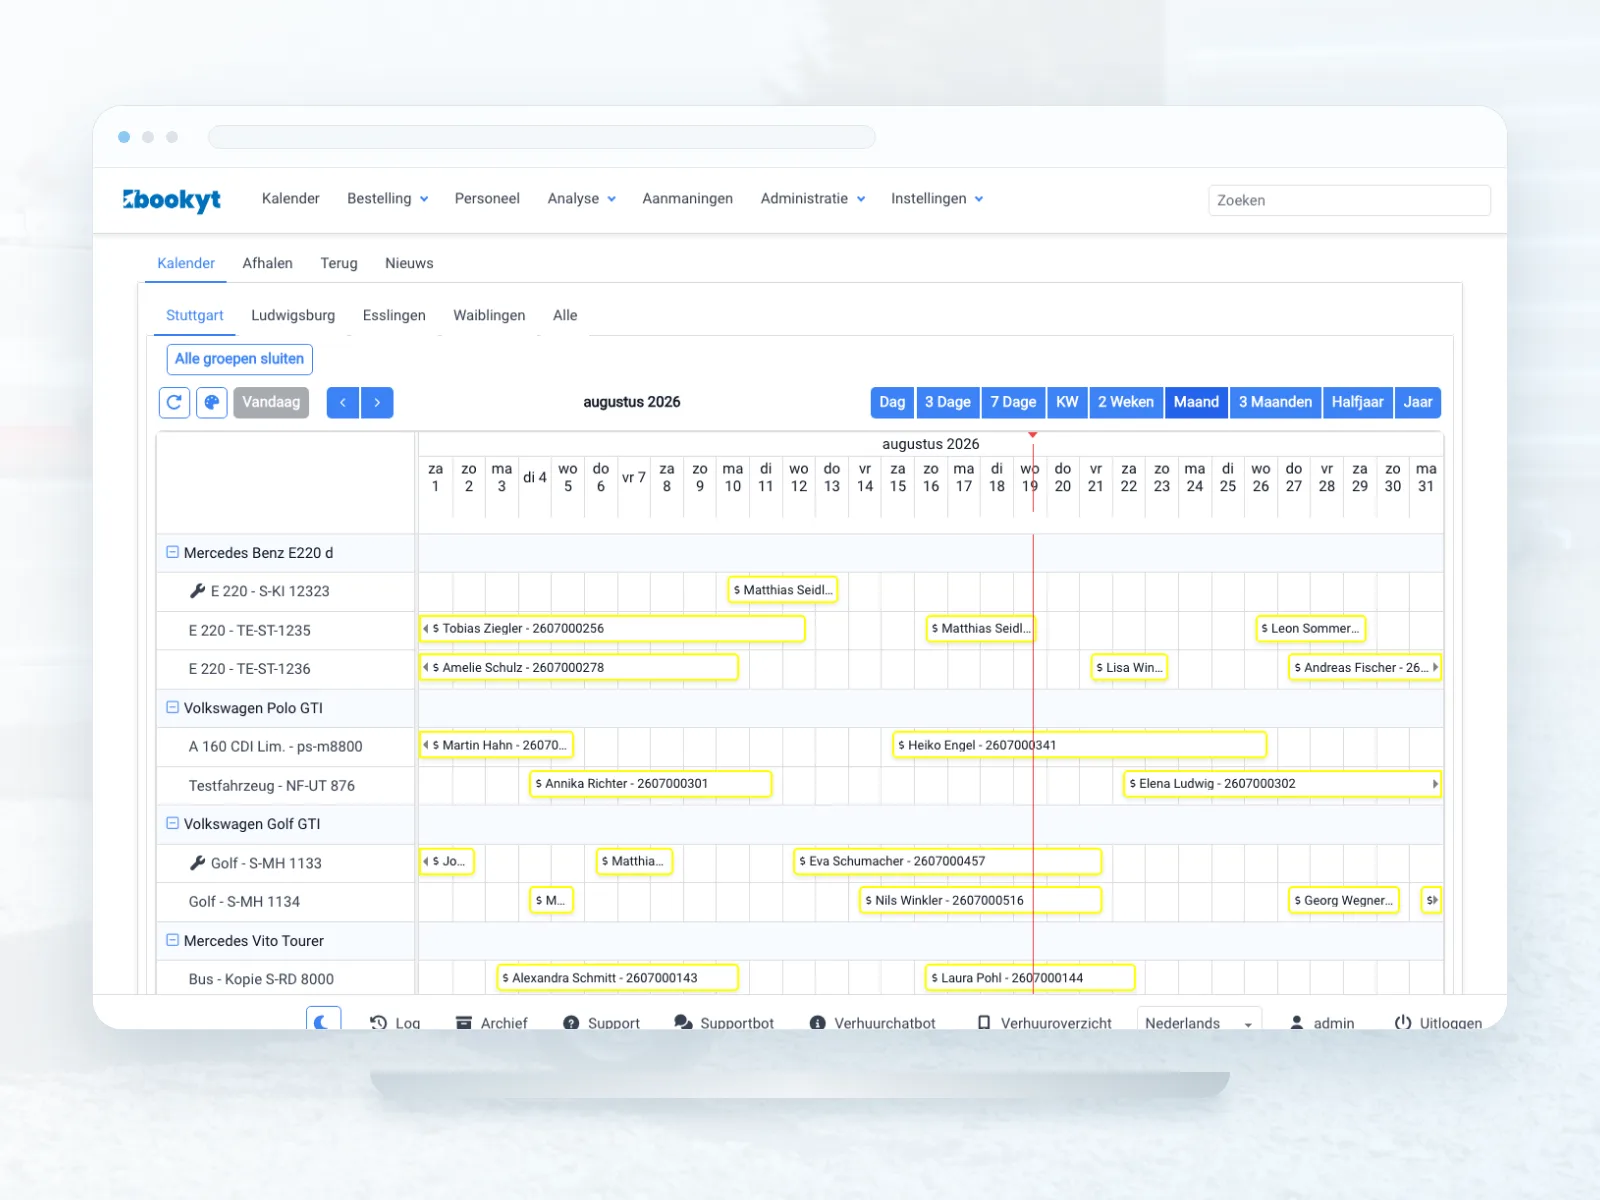Screen dimensions: 1600x1200
Task: Collapse the Volkswagen Polo GTI group
Action: [x=172, y=707]
